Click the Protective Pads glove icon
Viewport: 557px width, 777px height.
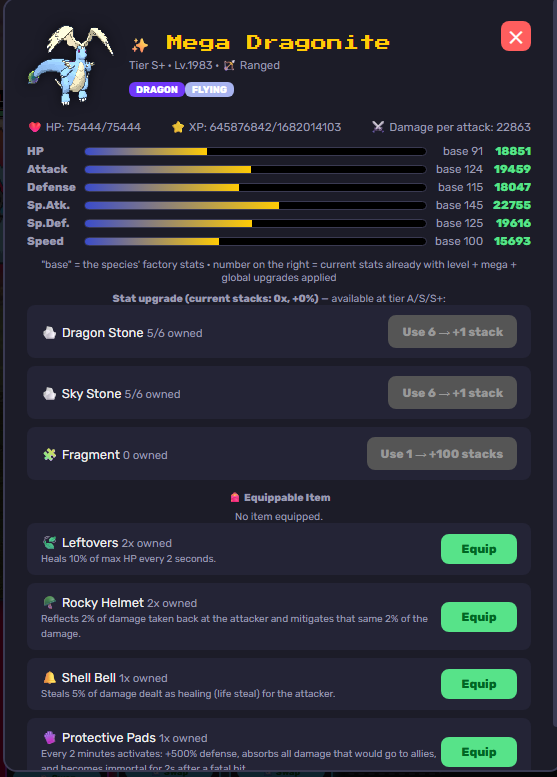(x=50, y=738)
